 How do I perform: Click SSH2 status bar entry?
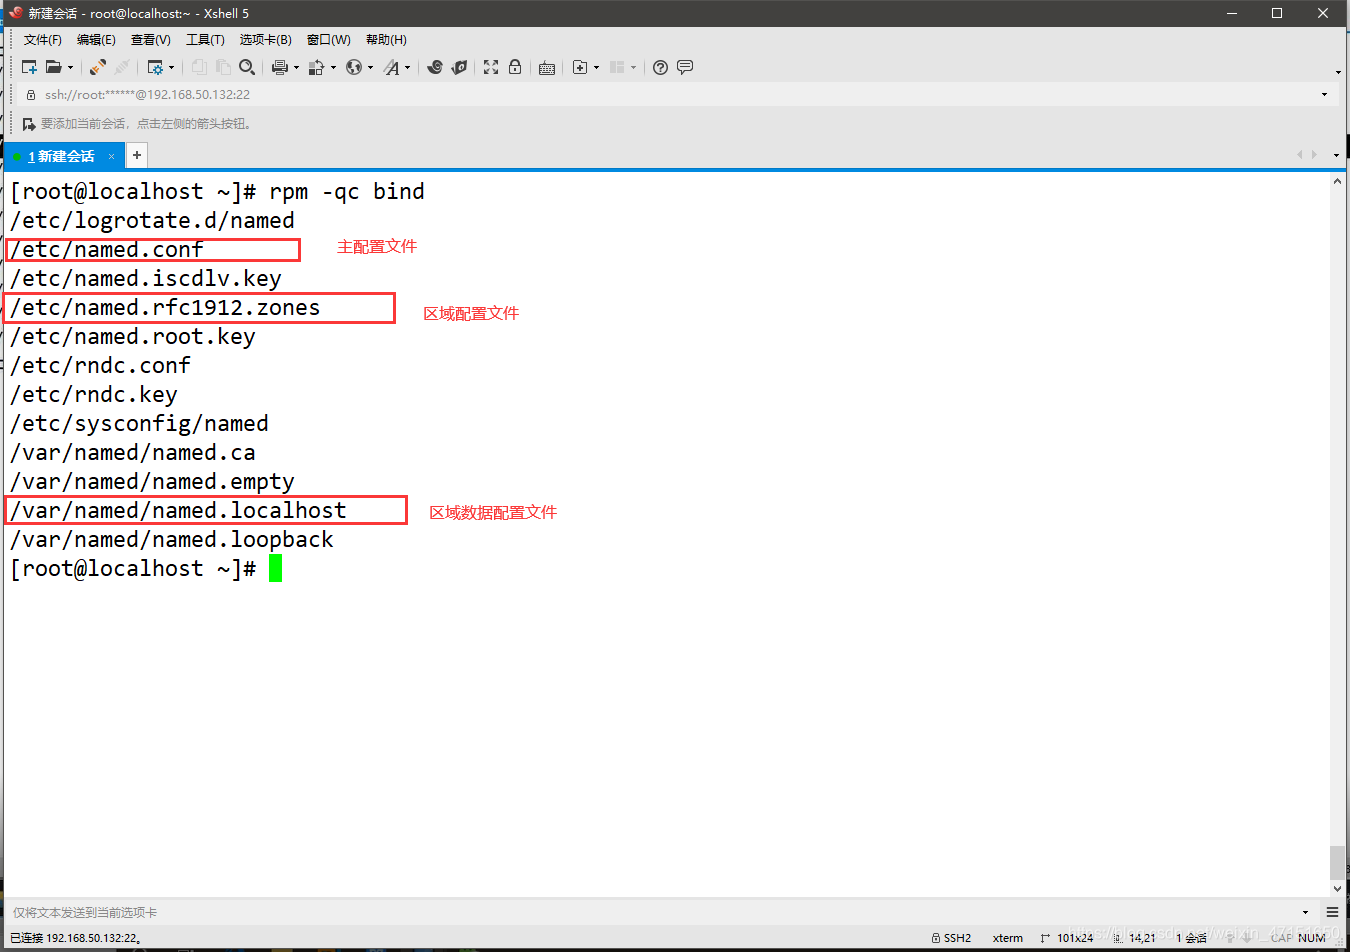(x=951, y=938)
